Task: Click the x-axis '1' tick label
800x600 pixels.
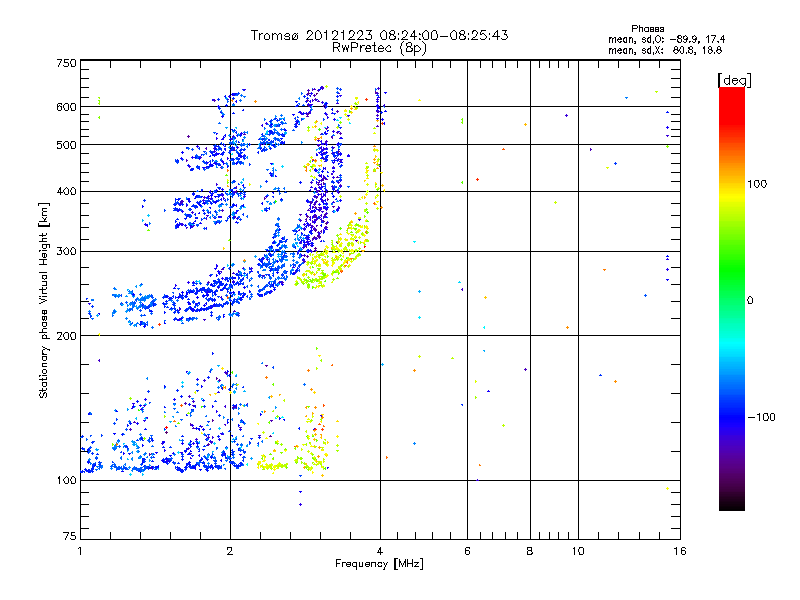Action: [80, 551]
